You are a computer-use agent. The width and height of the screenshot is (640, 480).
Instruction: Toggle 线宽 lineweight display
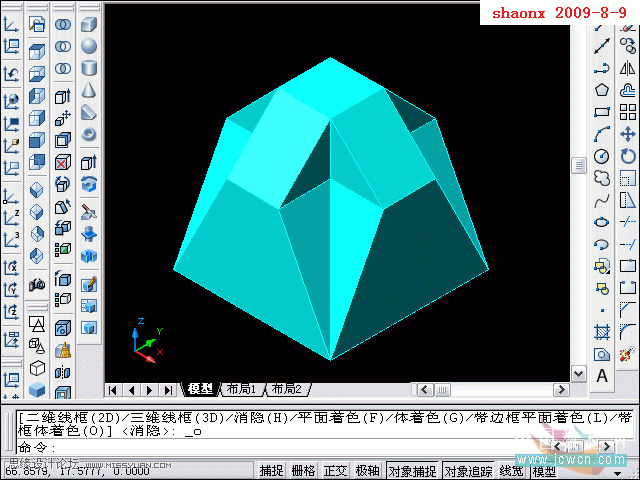[x=511, y=471]
